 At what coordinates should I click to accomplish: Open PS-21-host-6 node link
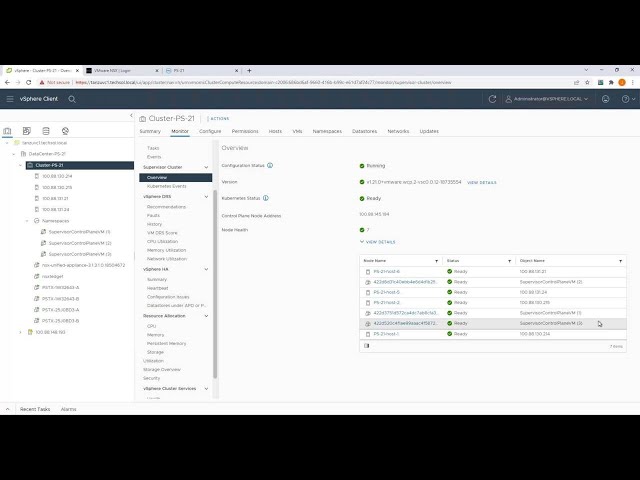point(387,271)
